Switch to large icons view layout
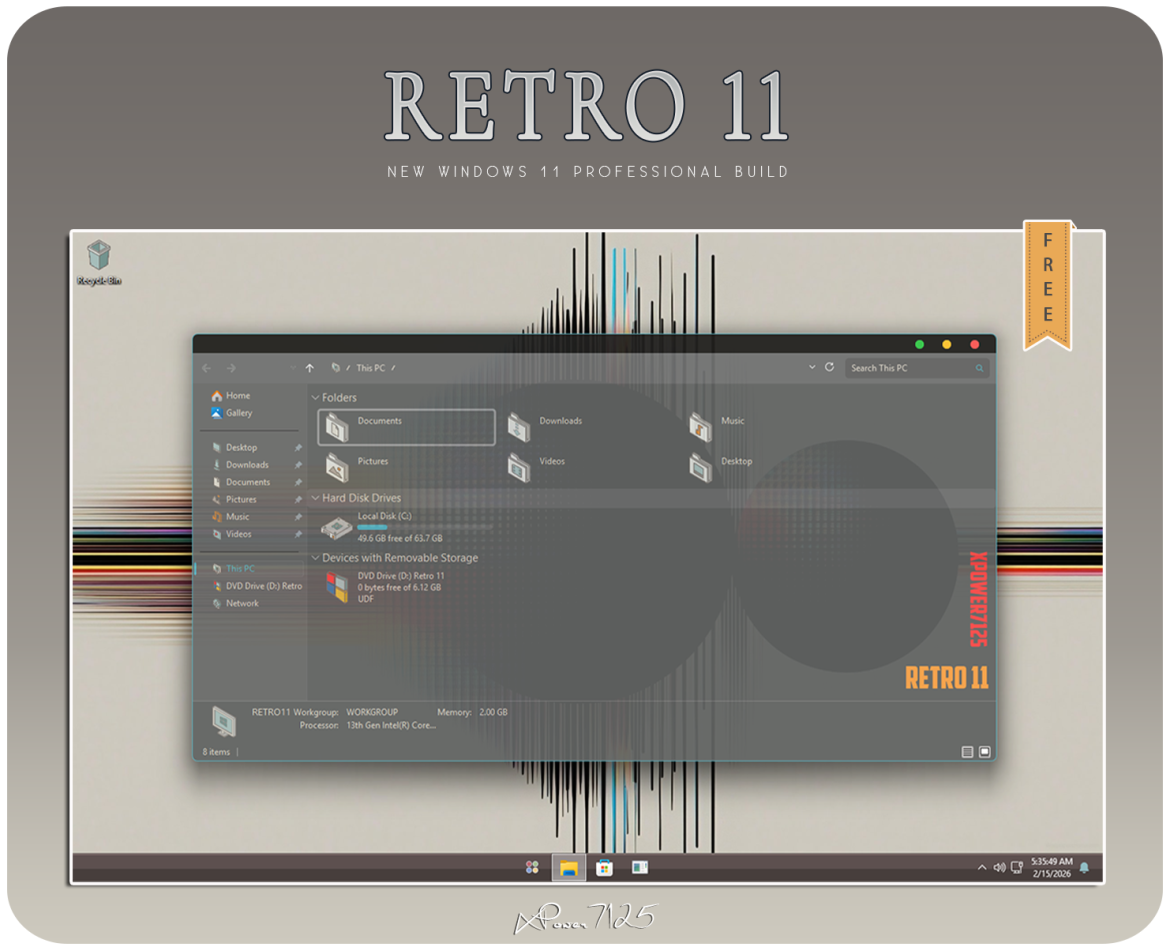 coord(985,752)
